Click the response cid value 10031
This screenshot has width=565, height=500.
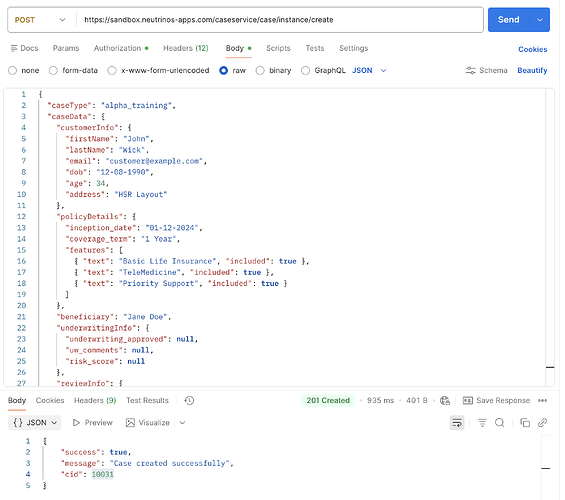point(102,474)
